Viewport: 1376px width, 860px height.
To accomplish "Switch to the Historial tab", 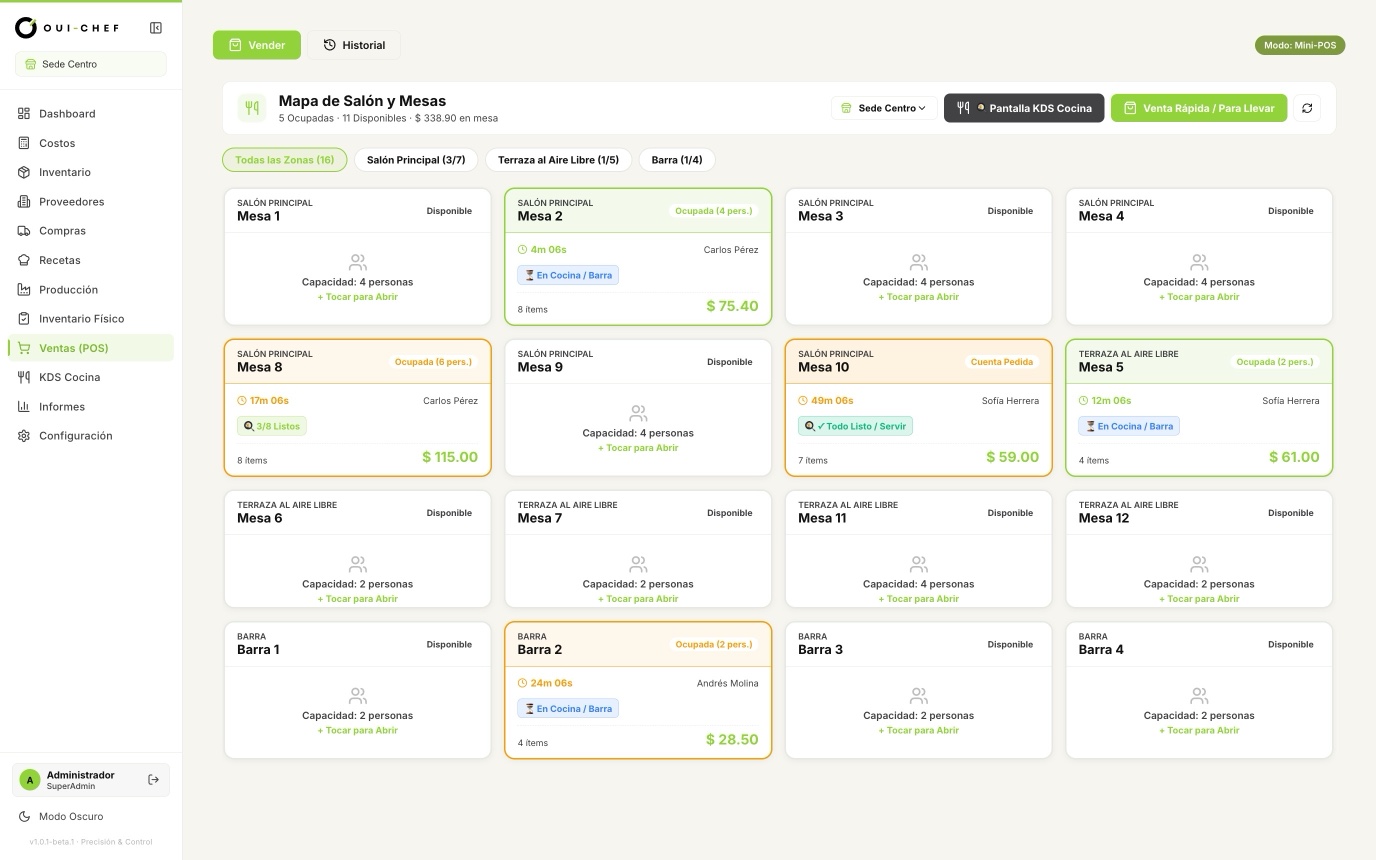I will coord(354,45).
